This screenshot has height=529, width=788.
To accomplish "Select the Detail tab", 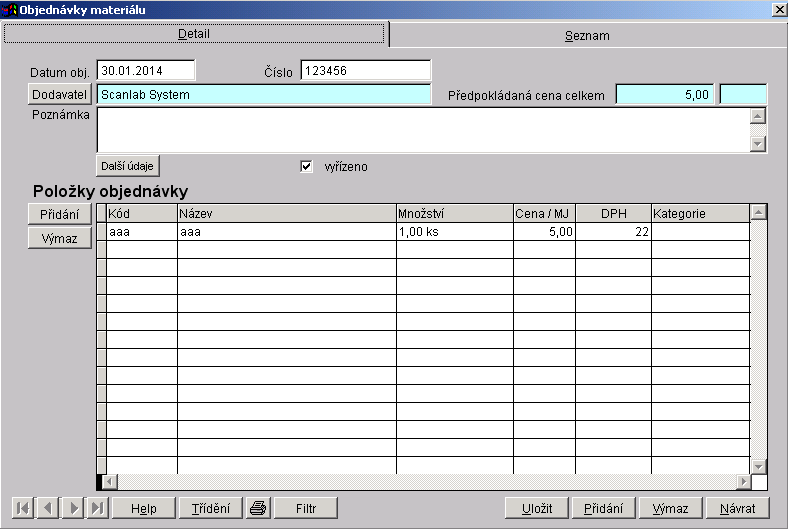I will pyautogui.click(x=194, y=34).
